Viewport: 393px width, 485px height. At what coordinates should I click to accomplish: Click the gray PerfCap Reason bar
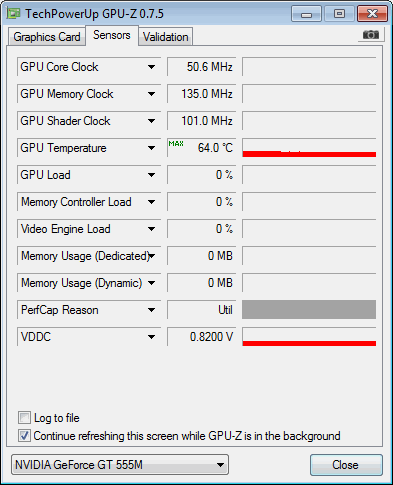click(309, 310)
